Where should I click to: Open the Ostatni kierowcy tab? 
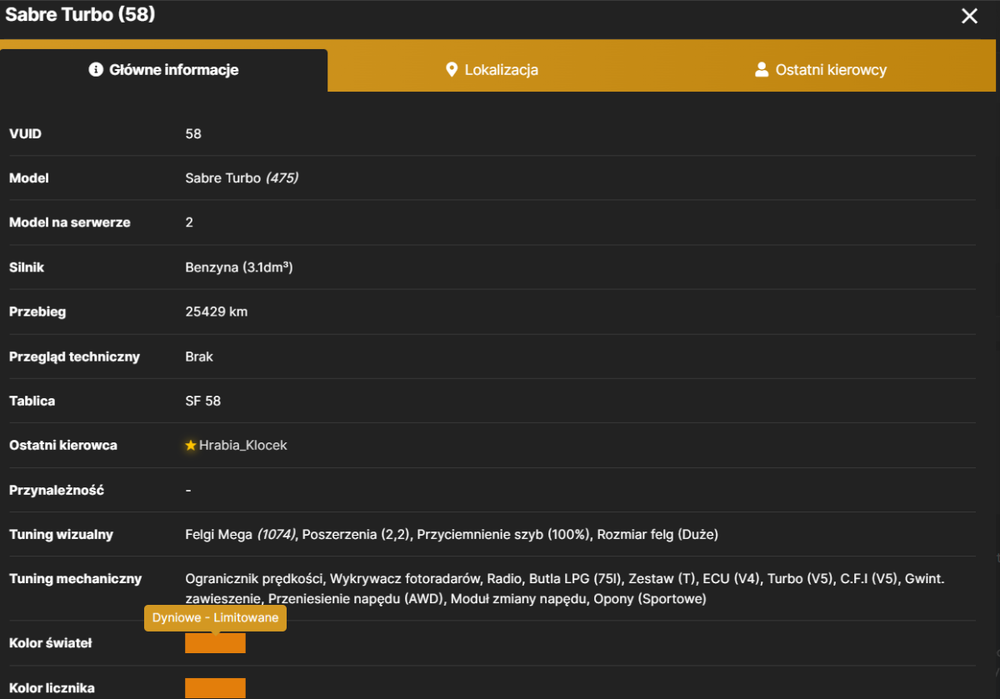(821, 70)
